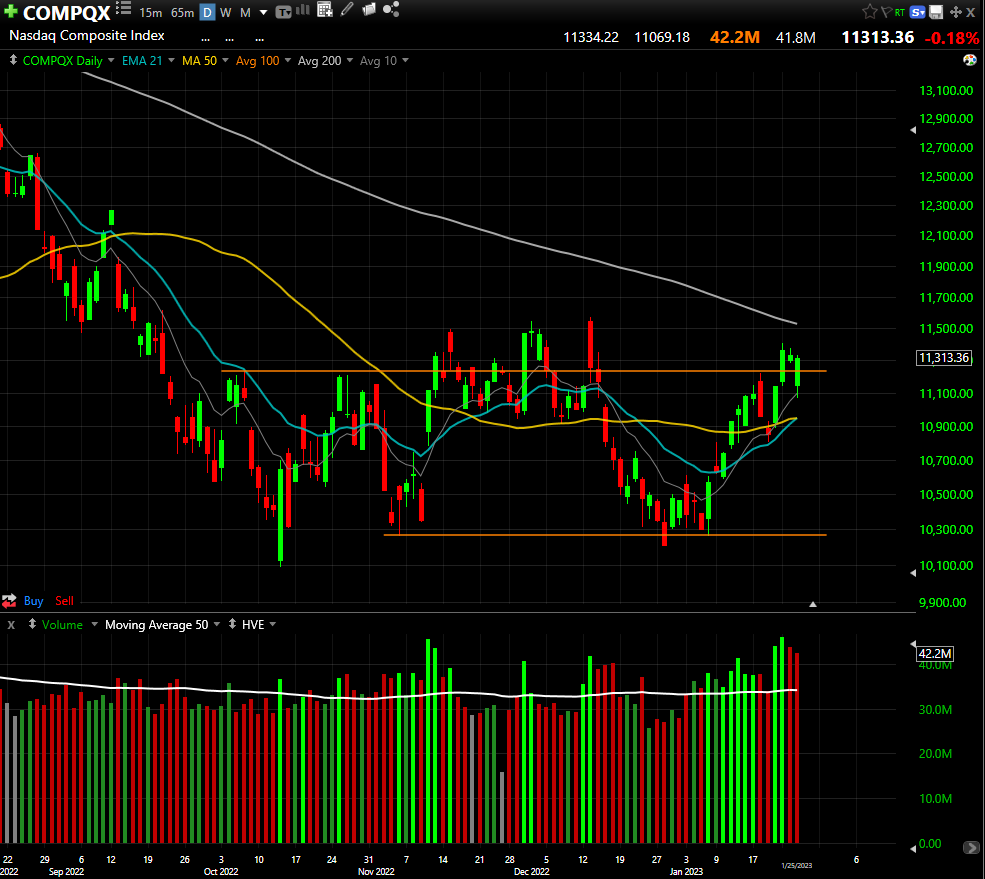Viewport: 985px width, 879px height.
Task: Click volume scale arrow marker at top
Action: (x=913, y=644)
